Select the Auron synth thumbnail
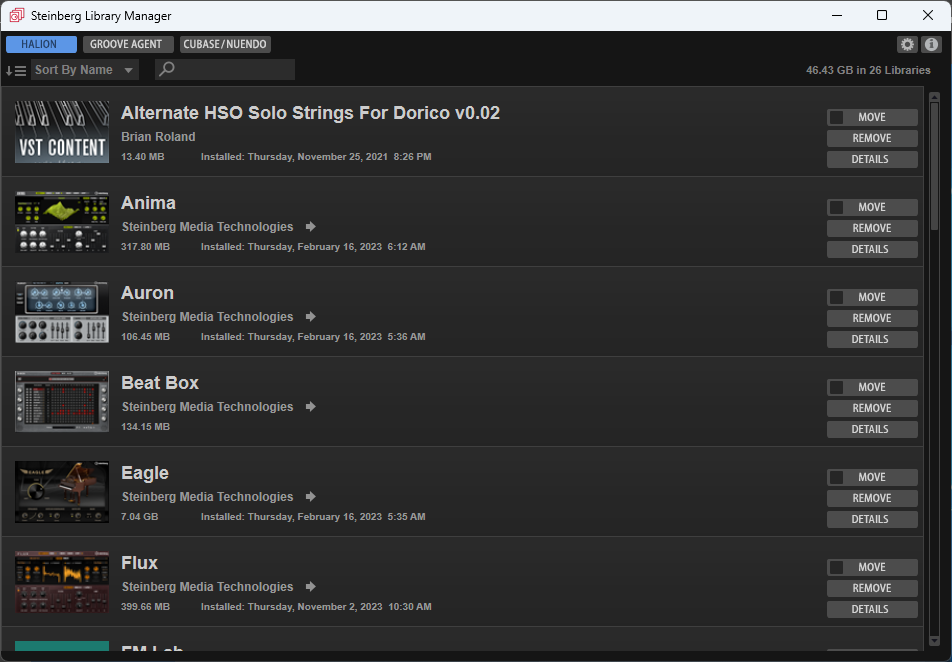The height and width of the screenshot is (662, 952). coord(62,312)
